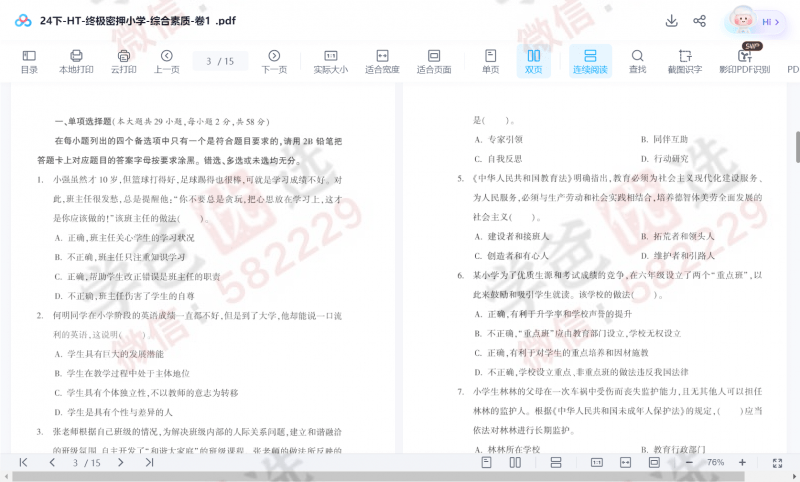Click answer option D. 行动研究

point(664,159)
